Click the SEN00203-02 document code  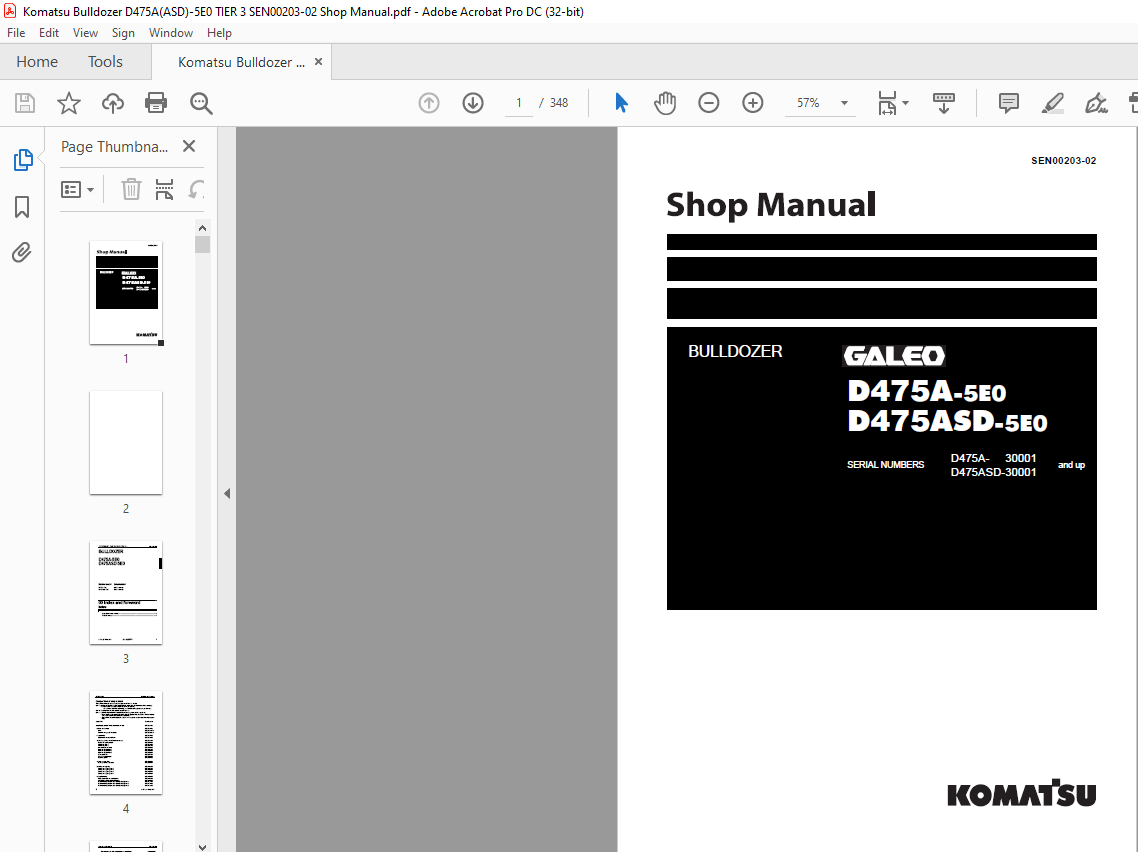(1063, 160)
